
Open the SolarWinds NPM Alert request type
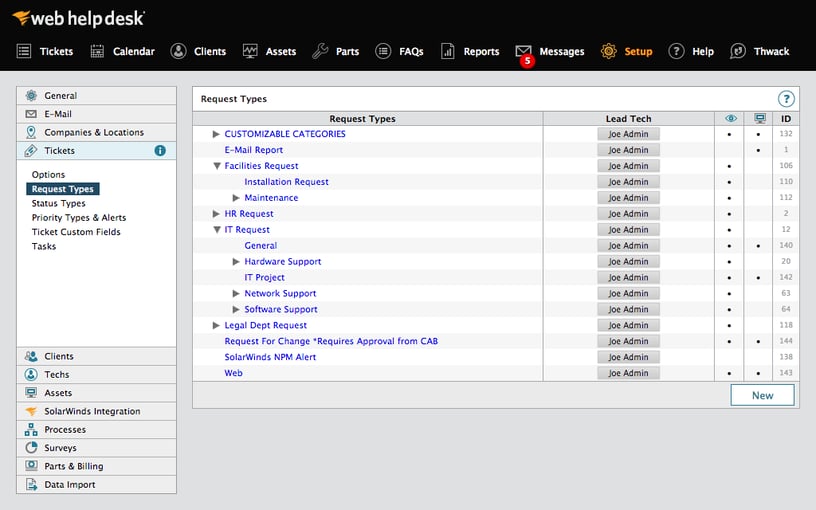[x=270, y=357]
